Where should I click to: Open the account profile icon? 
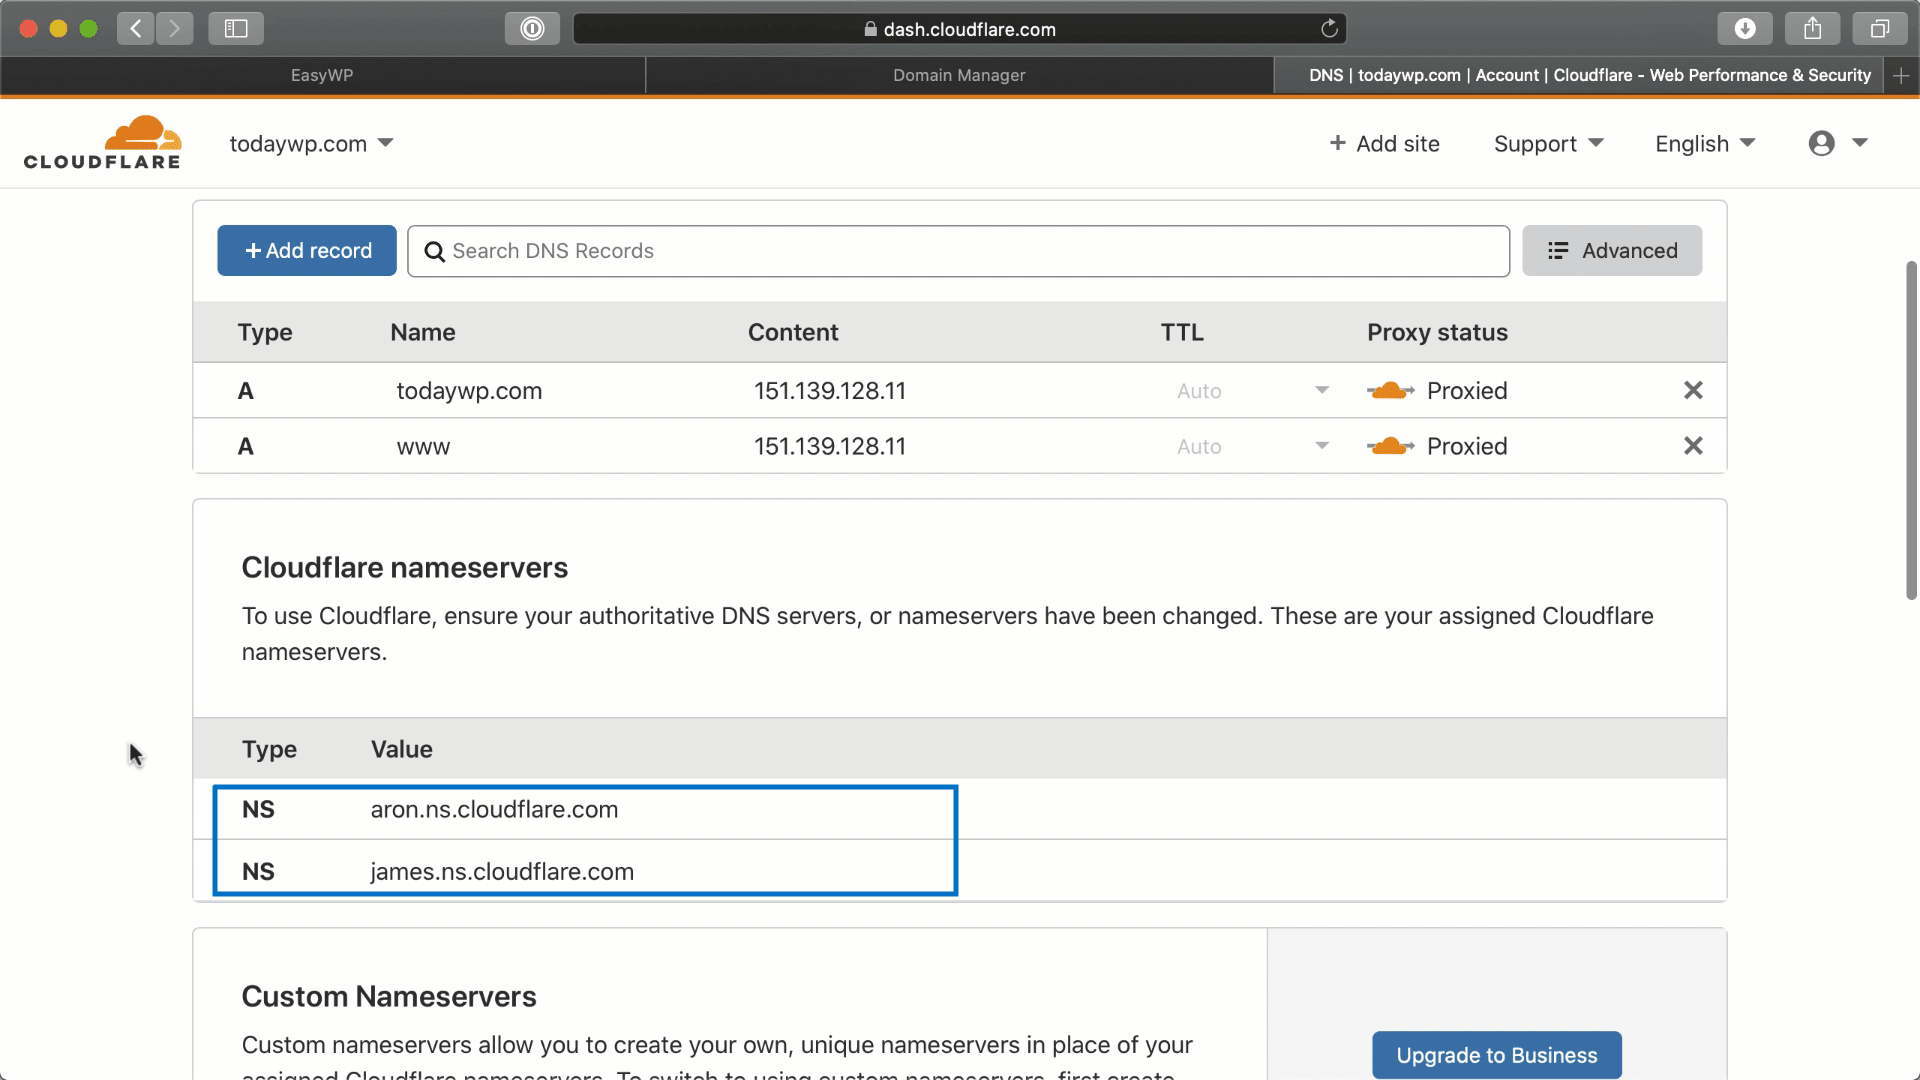click(1822, 143)
